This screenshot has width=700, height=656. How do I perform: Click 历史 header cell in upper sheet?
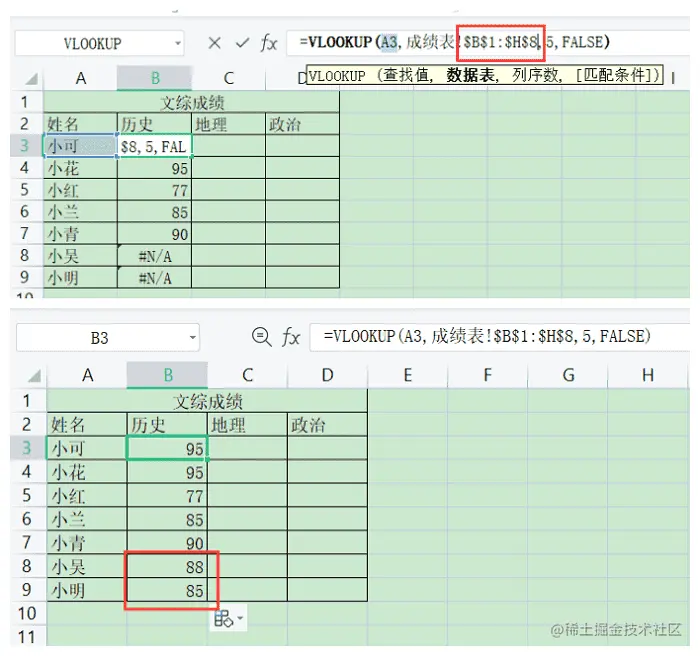(x=154, y=124)
